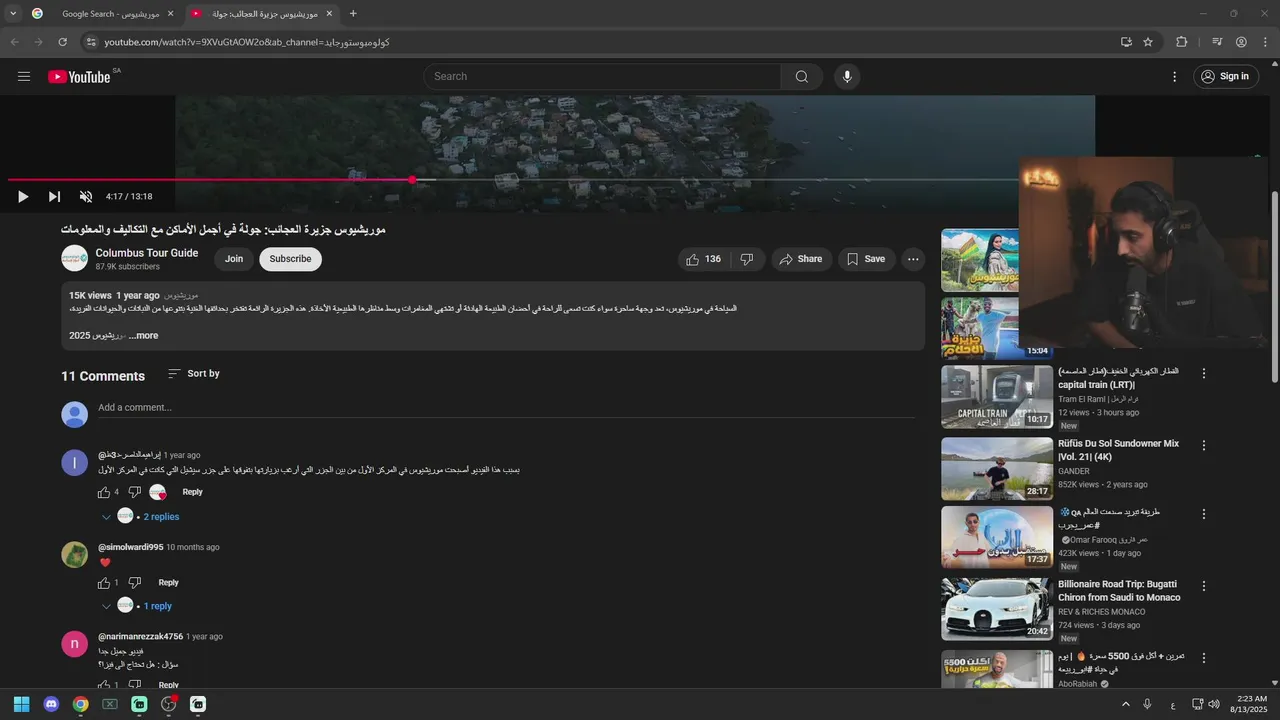
Task: Open tab search dropdown arrow
Action: pyautogui.click(x=13, y=14)
